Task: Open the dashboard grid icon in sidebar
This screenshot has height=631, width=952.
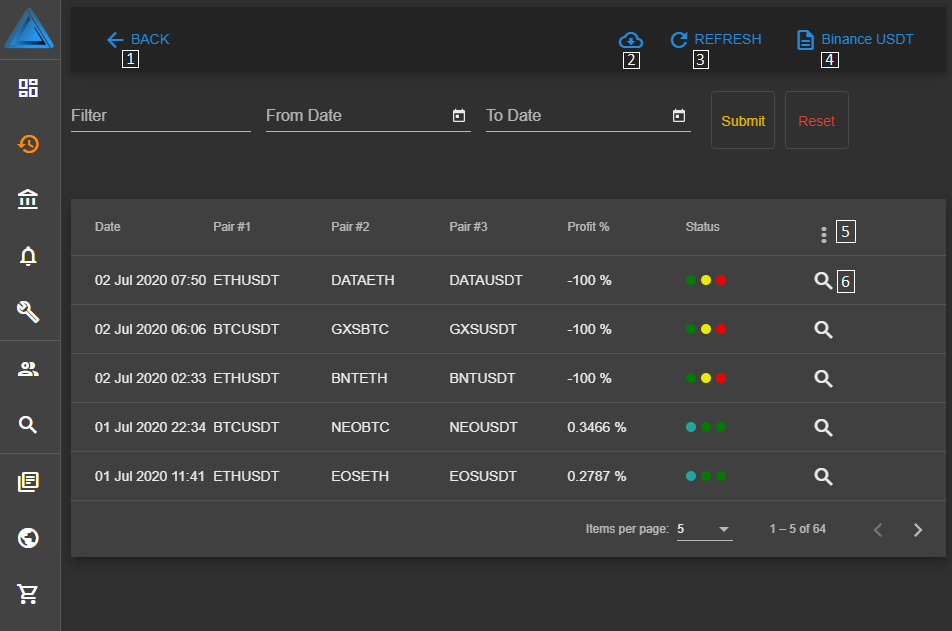Action: [x=28, y=88]
